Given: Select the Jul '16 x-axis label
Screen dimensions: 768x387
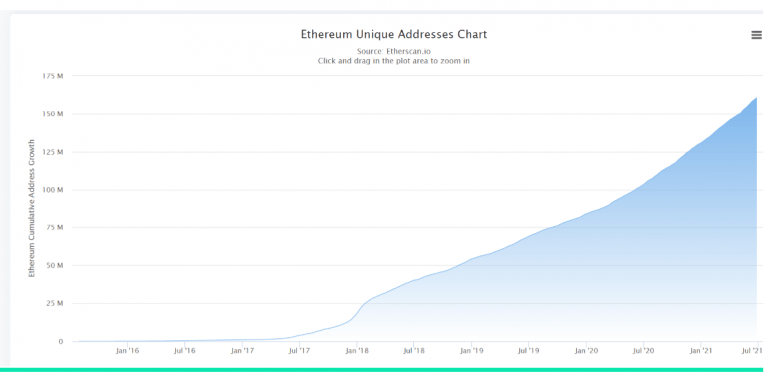Looking at the screenshot, I should click(x=185, y=351).
